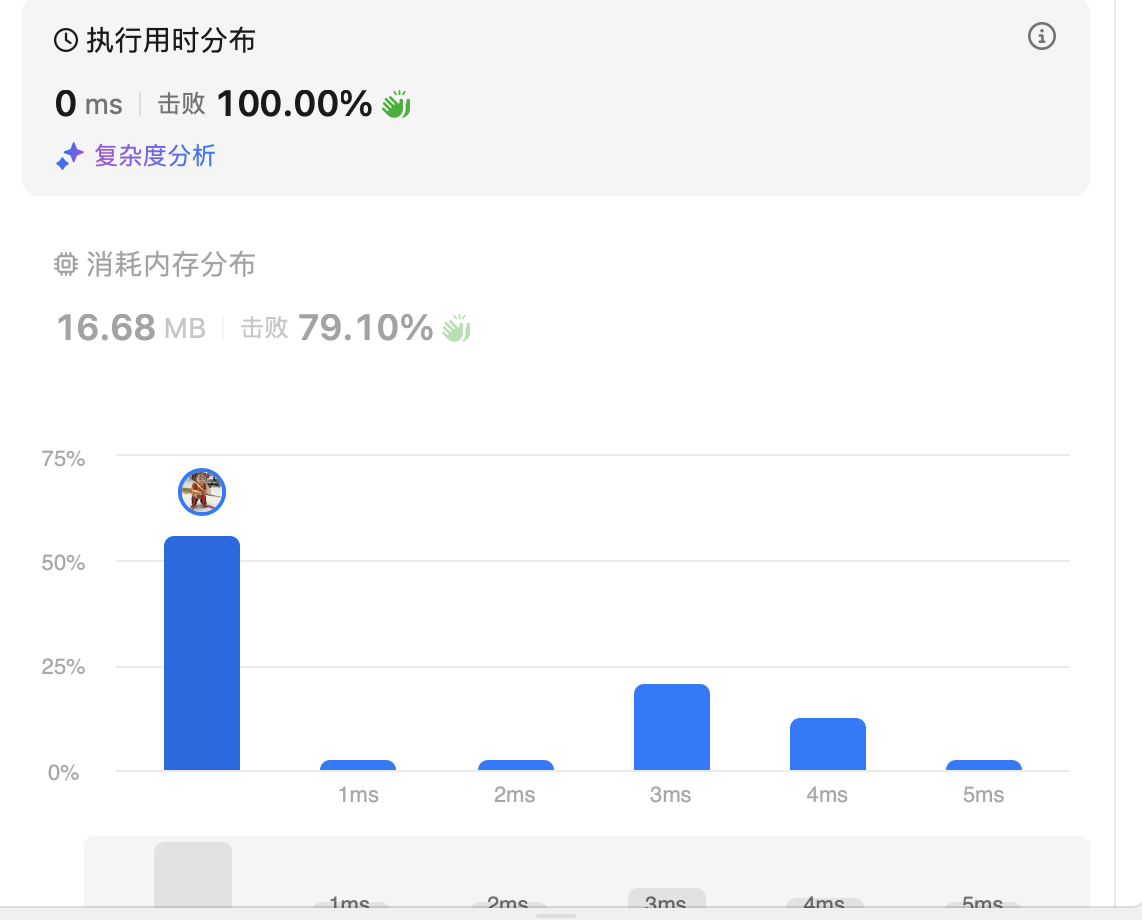Click the small 2ms bar in chart

(516, 765)
